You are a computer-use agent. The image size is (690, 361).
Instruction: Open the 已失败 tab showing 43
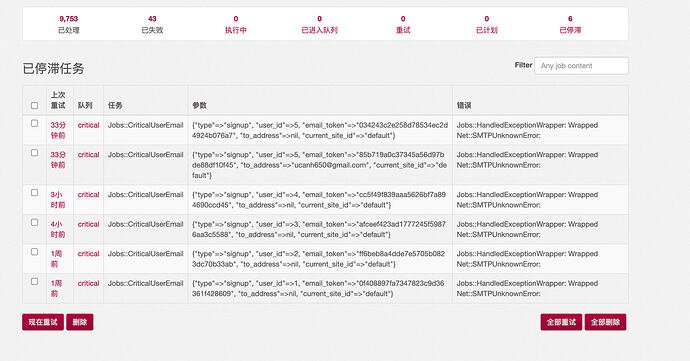coord(152,24)
